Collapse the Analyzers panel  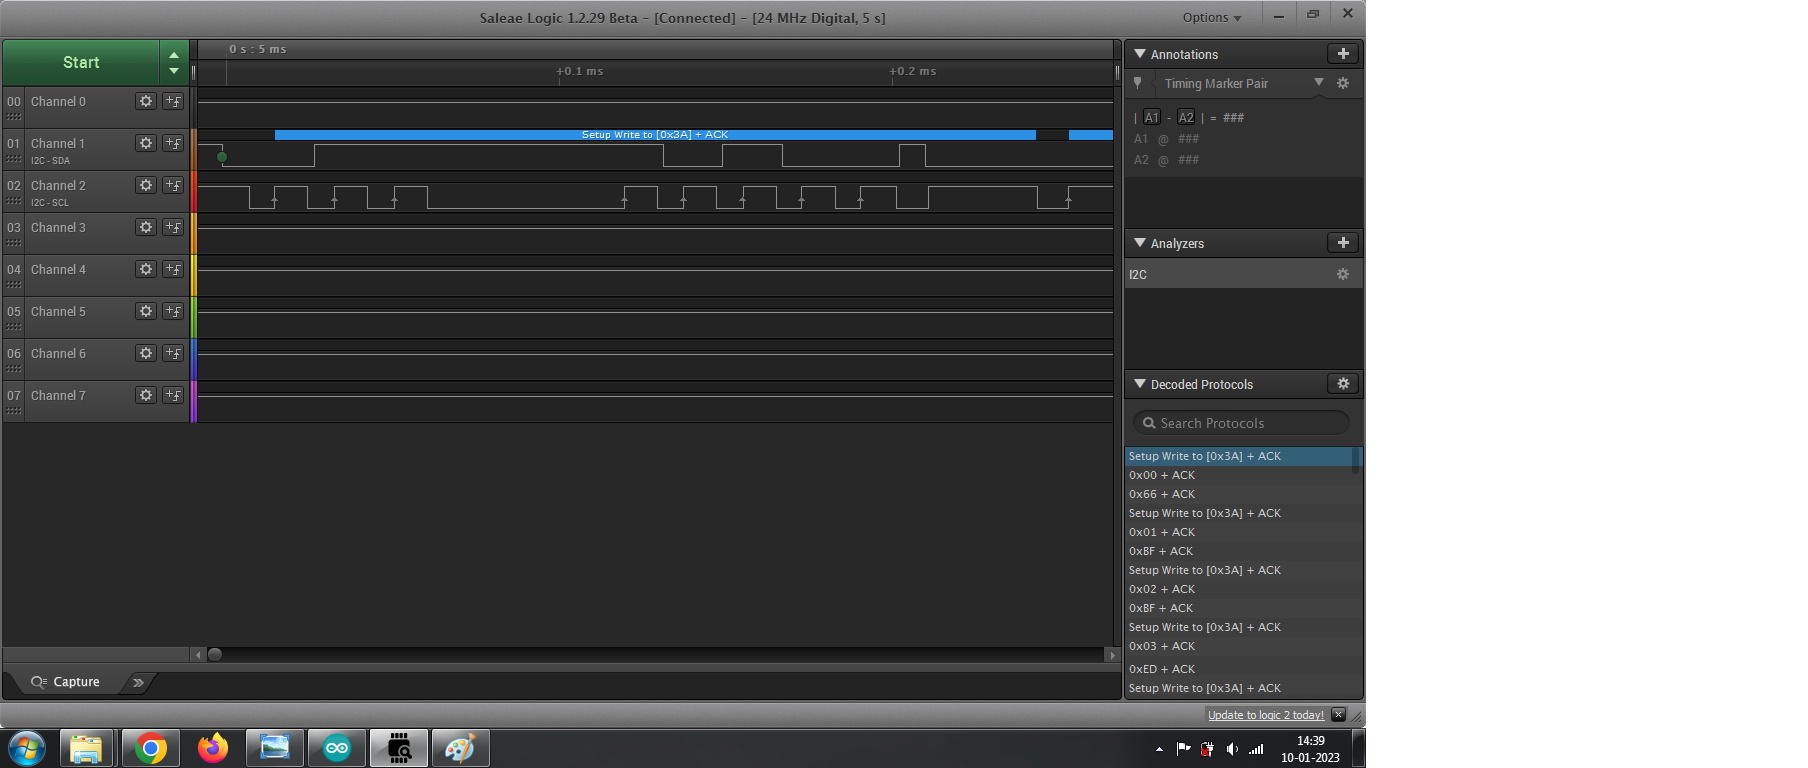(1140, 243)
